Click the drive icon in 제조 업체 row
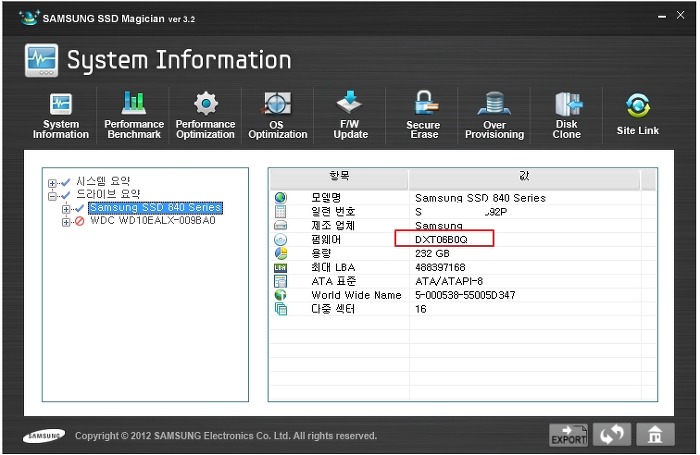 pos(280,225)
